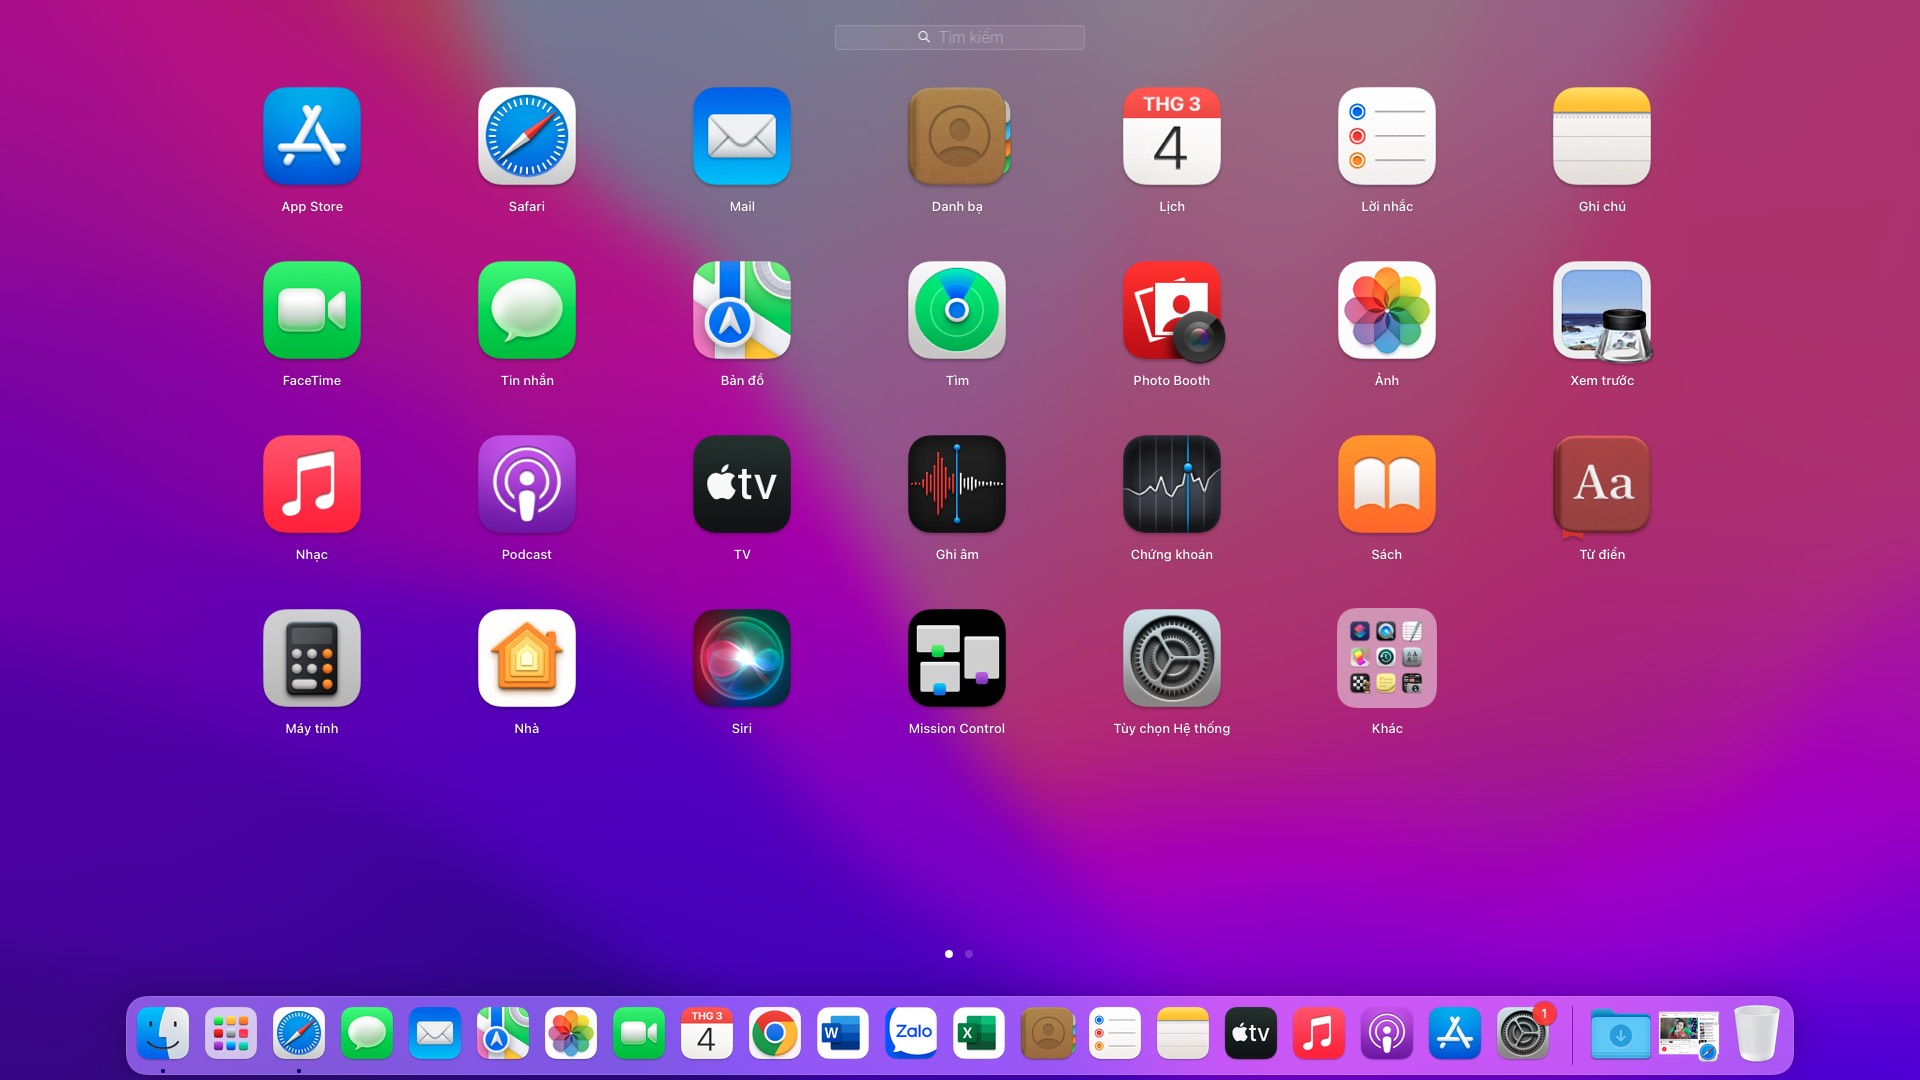Open Nhà home app
The height and width of the screenshot is (1080, 1920).
527,658
